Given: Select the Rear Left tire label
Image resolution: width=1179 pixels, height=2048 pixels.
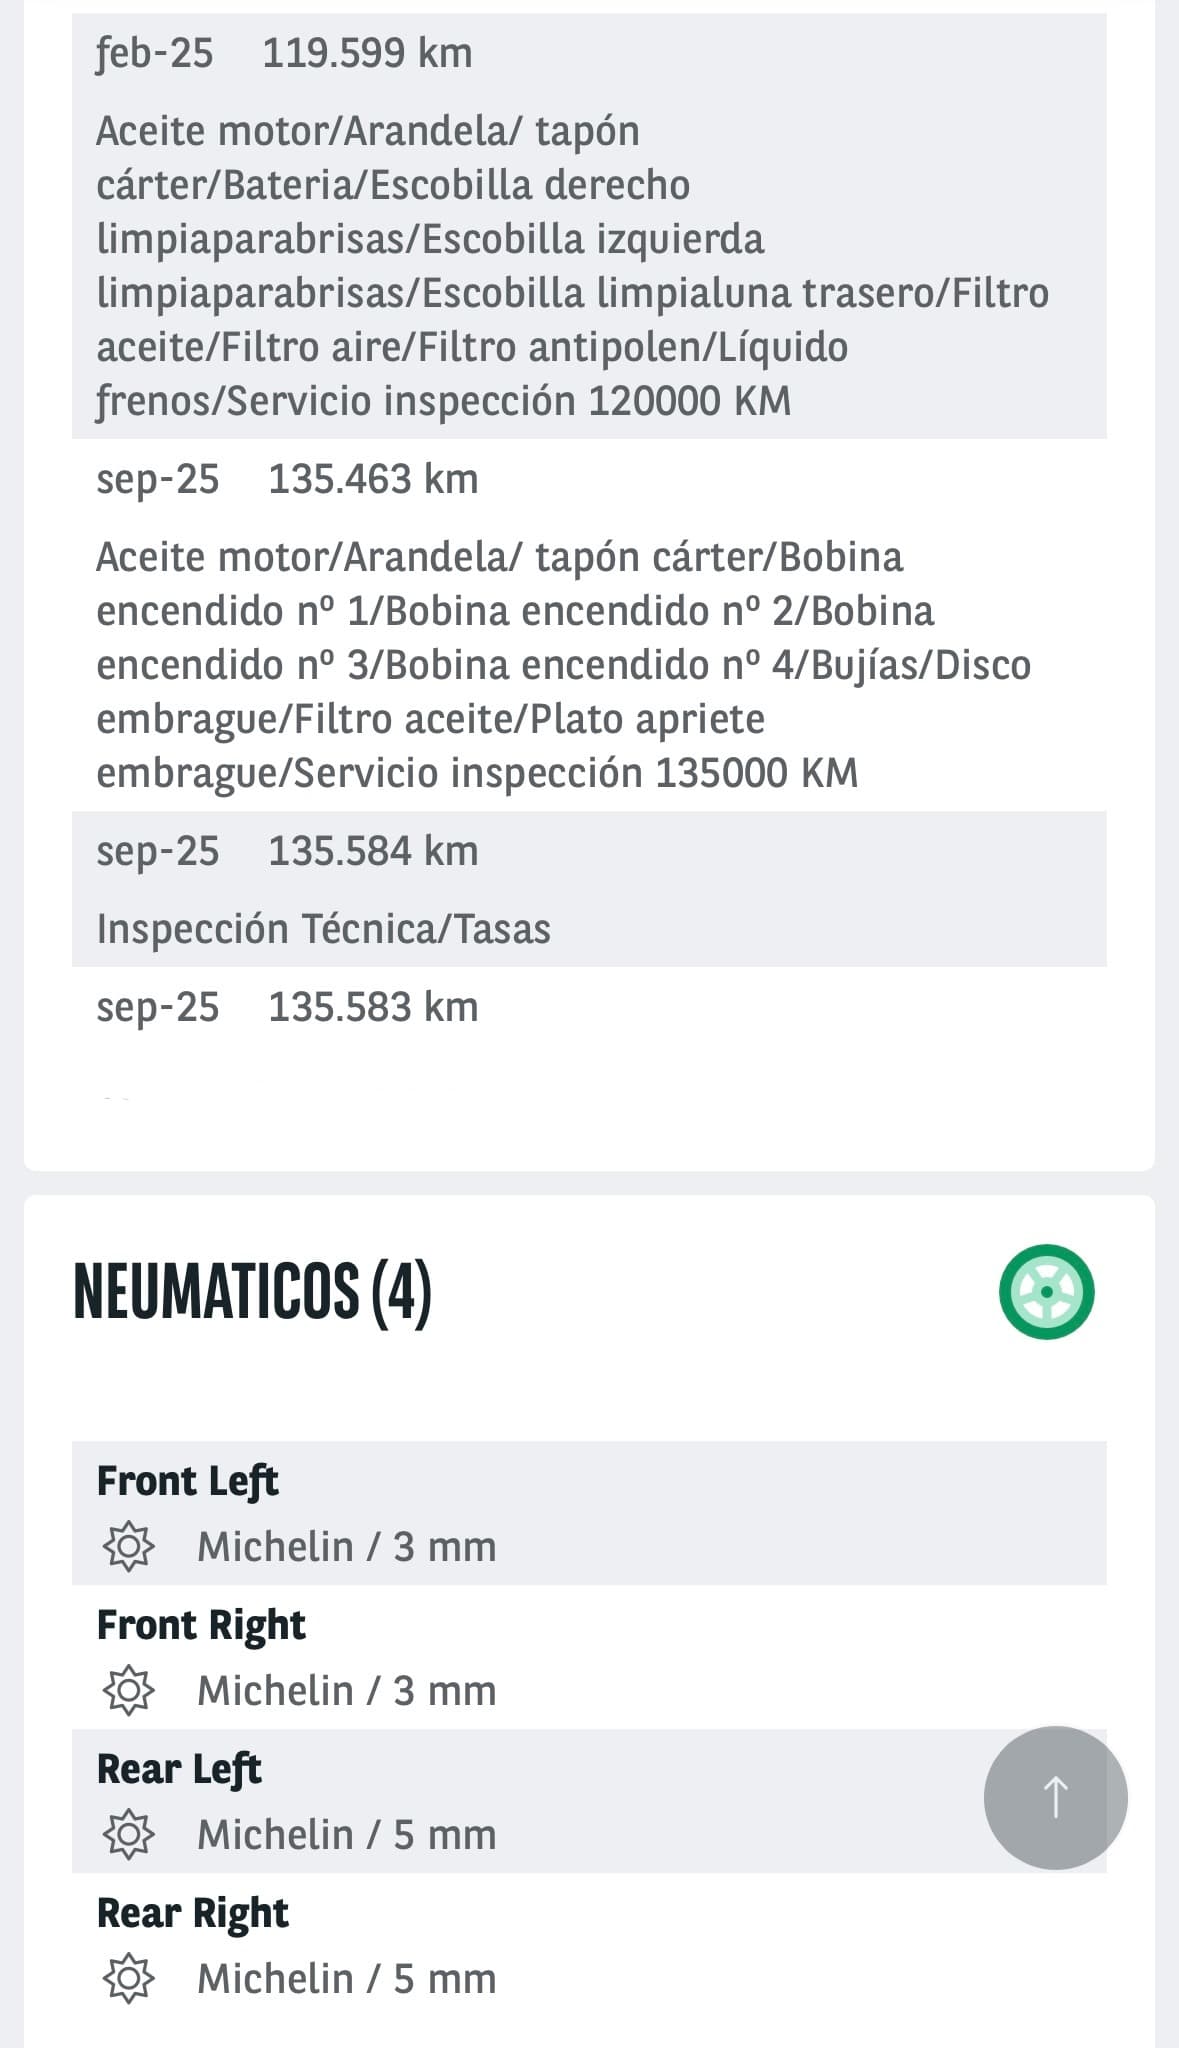Looking at the screenshot, I should (179, 1769).
